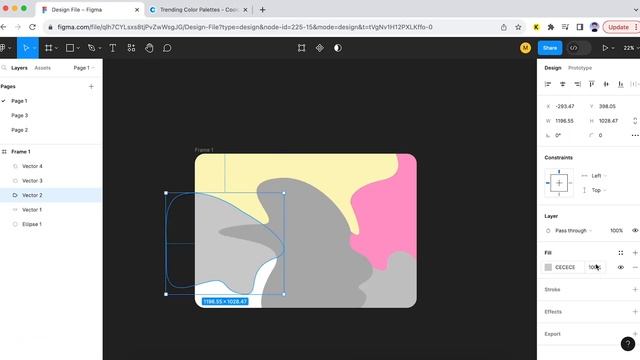Open the Fill styles icon
Image resolution: width=640 pixels, height=360 pixels.
(x=621, y=253)
